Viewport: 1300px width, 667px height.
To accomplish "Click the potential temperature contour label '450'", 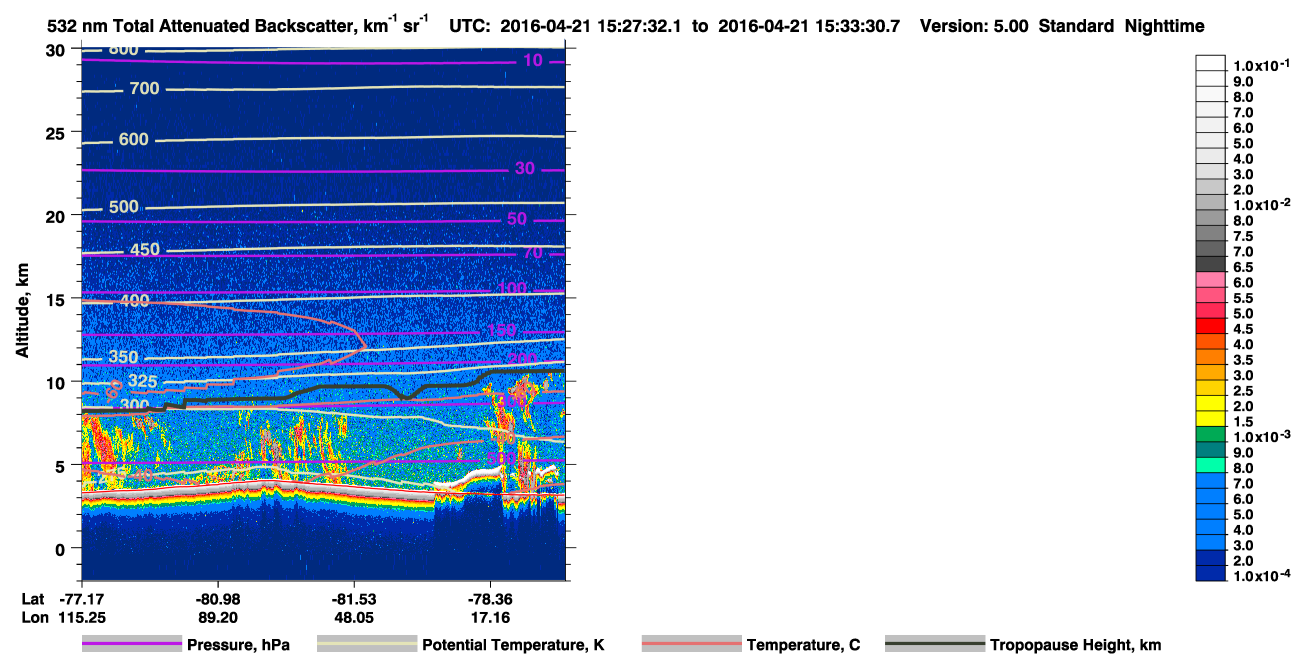I will (144, 250).
